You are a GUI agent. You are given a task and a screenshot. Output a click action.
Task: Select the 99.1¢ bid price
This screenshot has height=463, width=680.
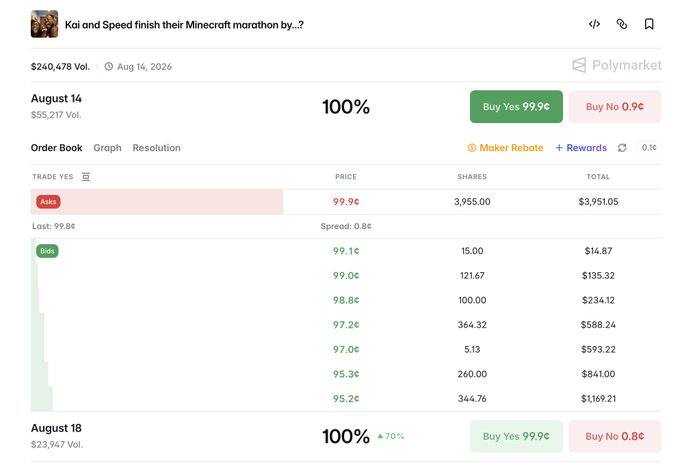[x=346, y=251]
